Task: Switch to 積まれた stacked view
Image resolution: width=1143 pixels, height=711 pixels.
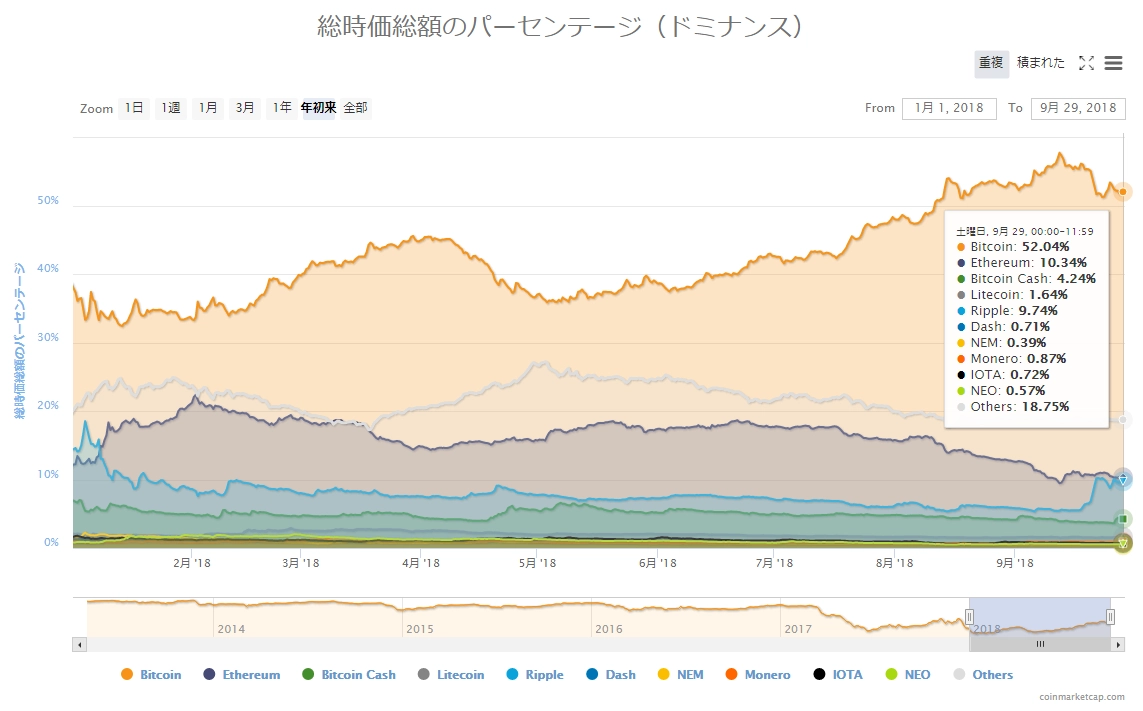Action: click(1041, 63)
